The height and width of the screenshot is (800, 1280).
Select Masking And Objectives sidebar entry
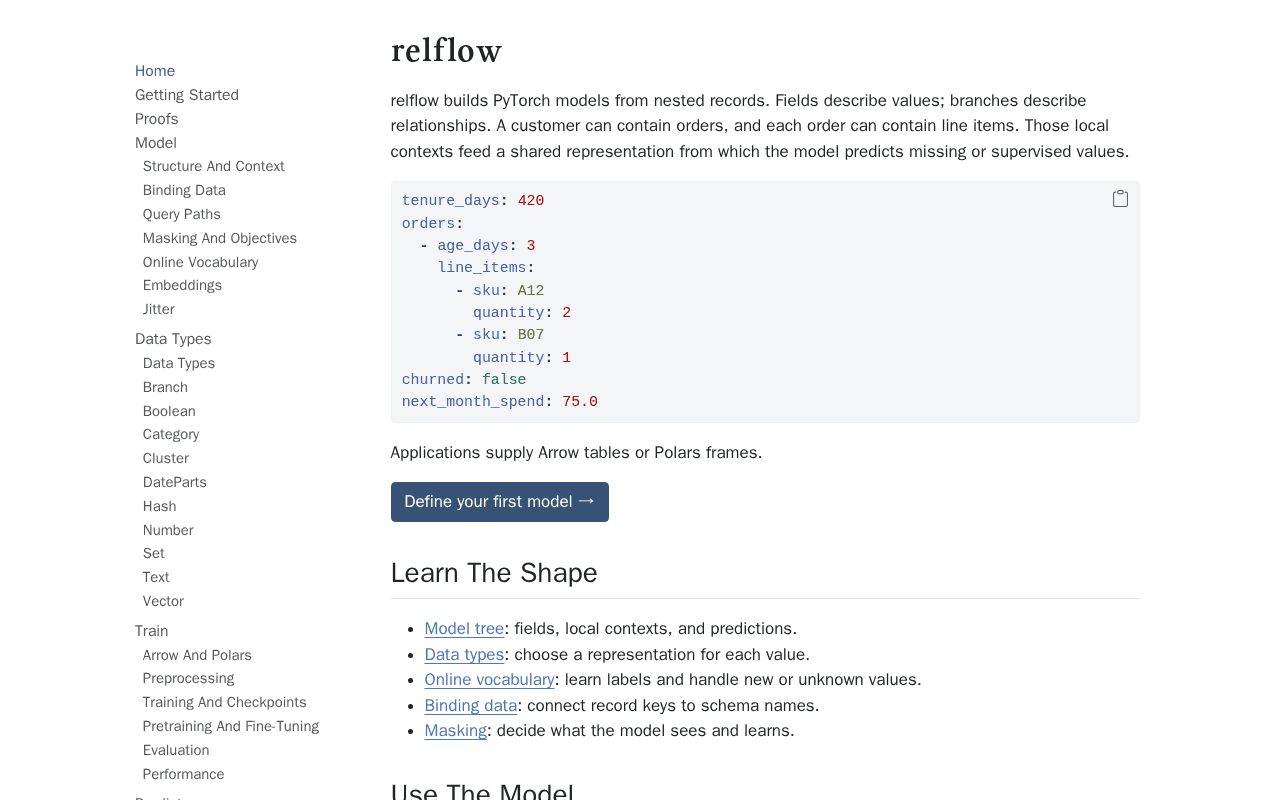pyautogui.click(x=220, y=238)
